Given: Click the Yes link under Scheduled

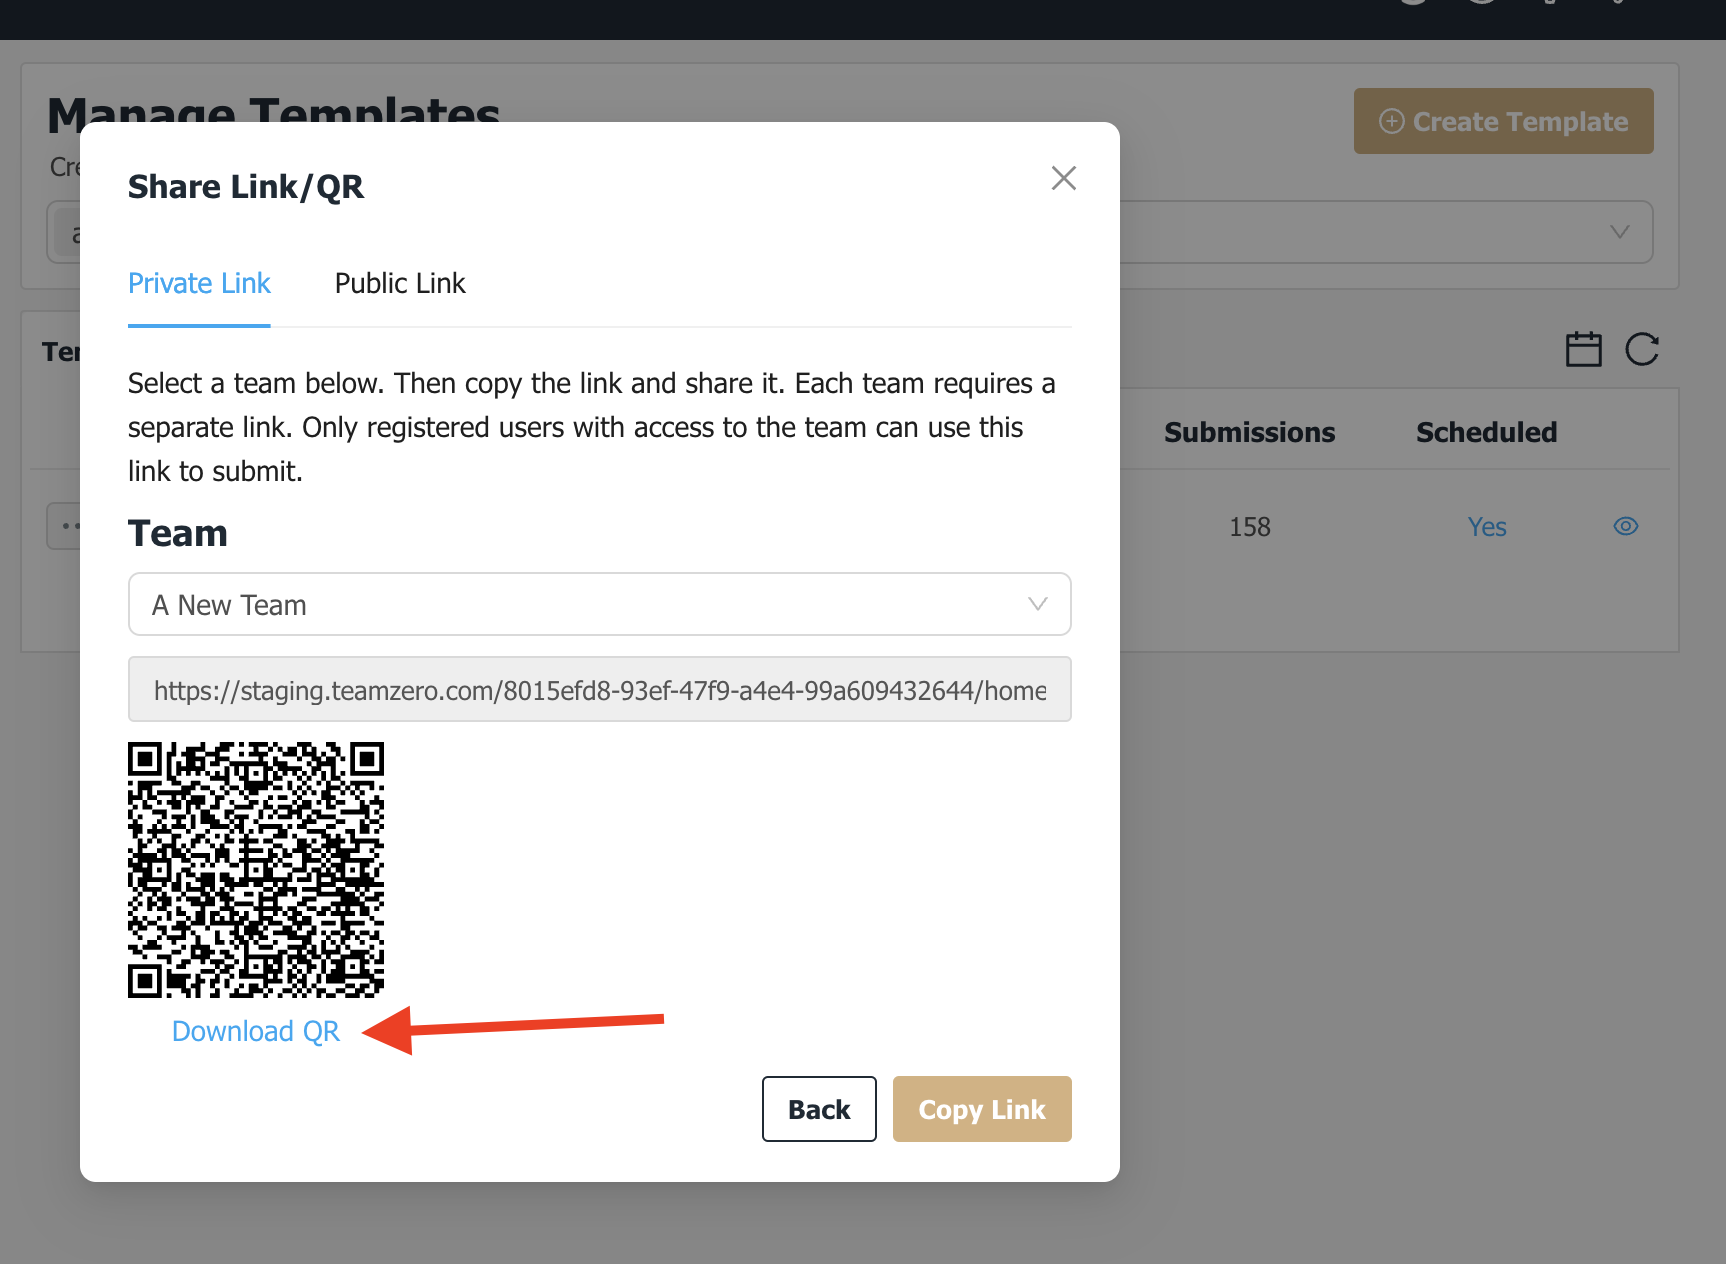Looking at the screenshot, I should (x=1487, y=527).
